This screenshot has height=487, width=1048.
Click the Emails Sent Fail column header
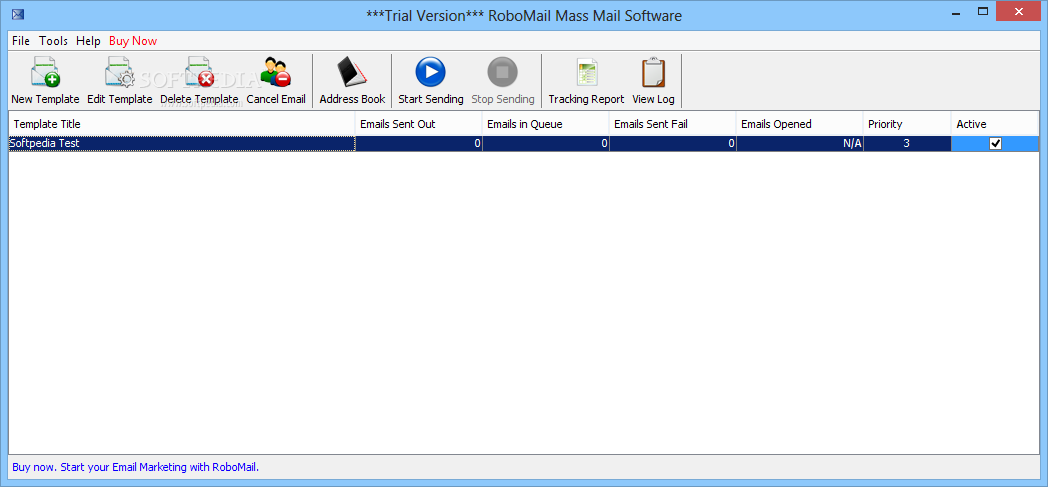coord(672,124)
